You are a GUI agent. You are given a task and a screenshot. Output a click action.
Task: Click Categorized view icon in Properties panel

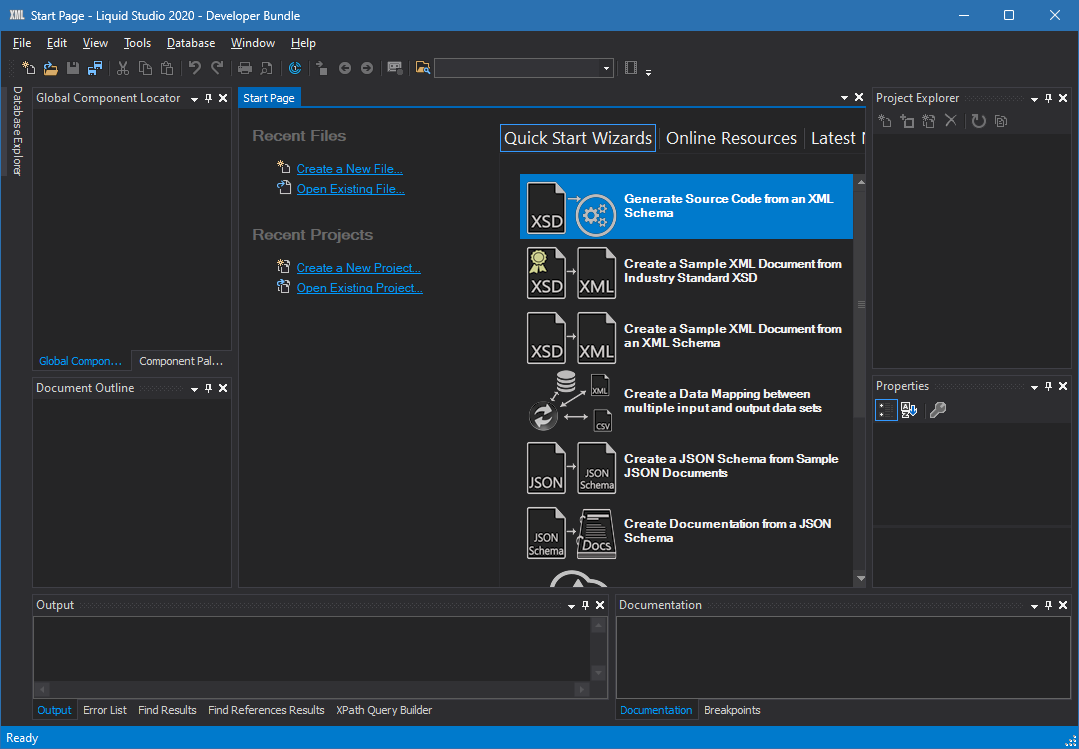pos(886,410)
